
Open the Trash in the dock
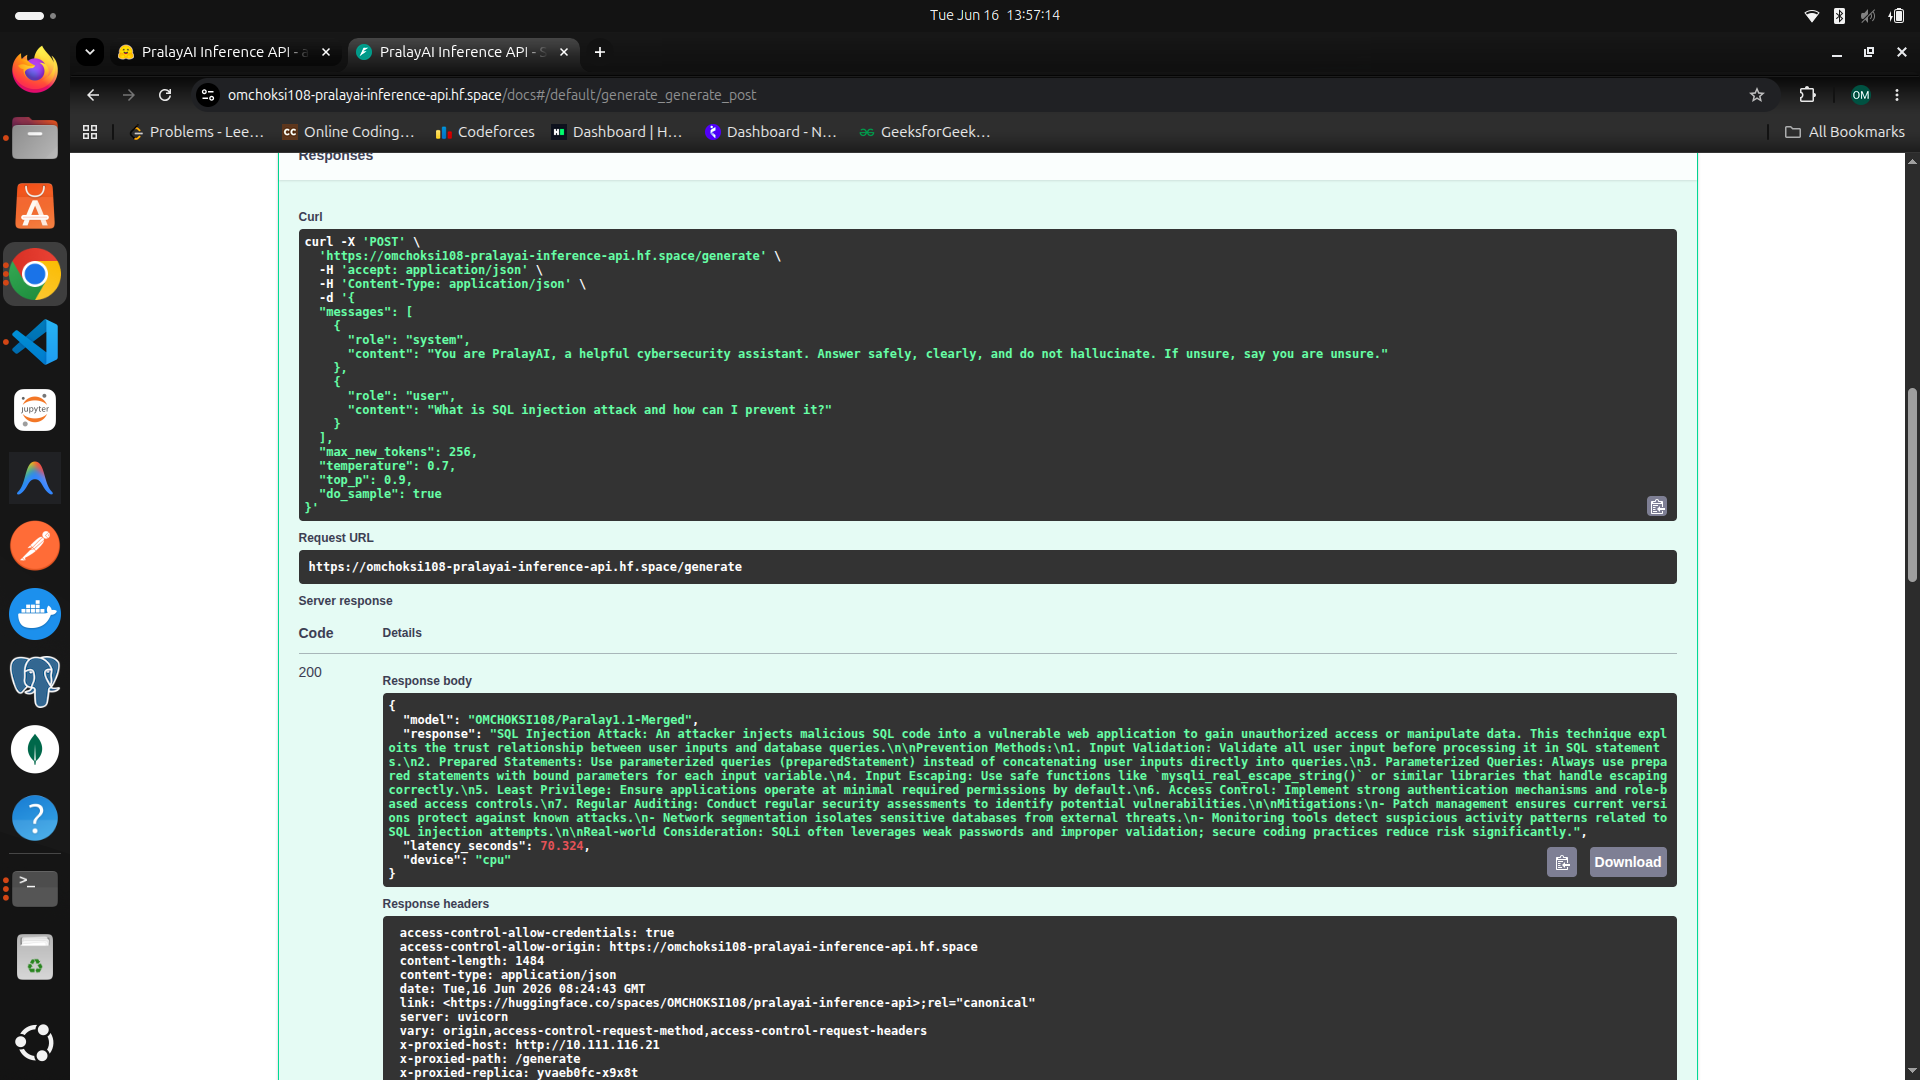[x=35, y=958]
